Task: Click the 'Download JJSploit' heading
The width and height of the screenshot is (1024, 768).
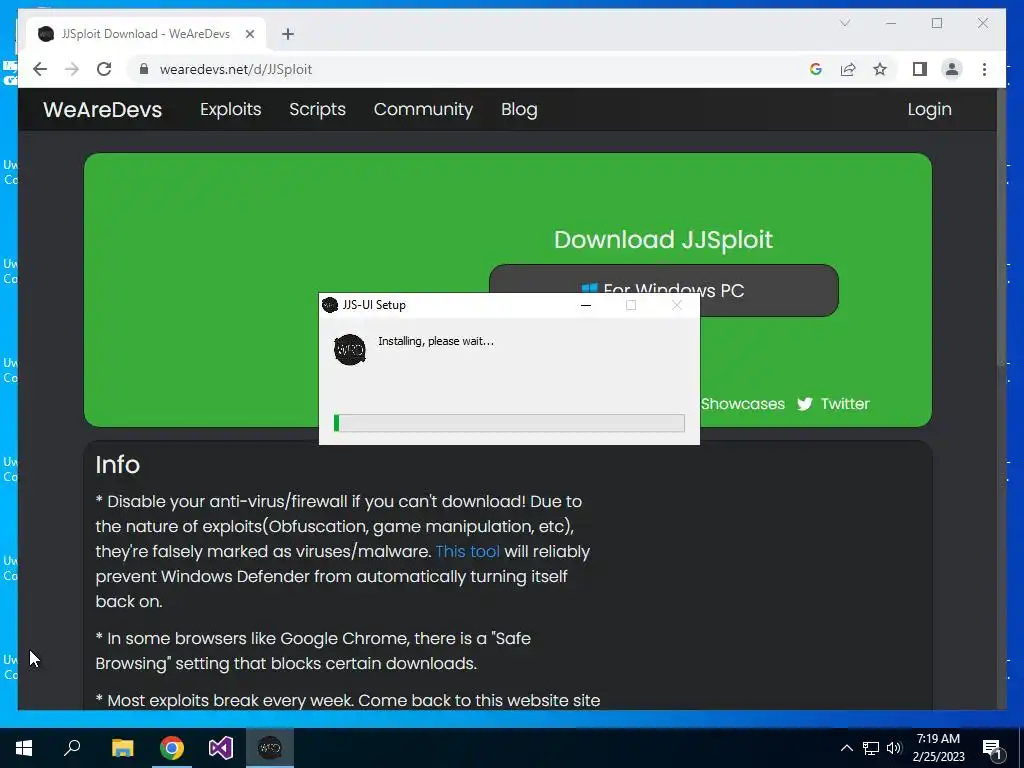Action: pos(664,240)
